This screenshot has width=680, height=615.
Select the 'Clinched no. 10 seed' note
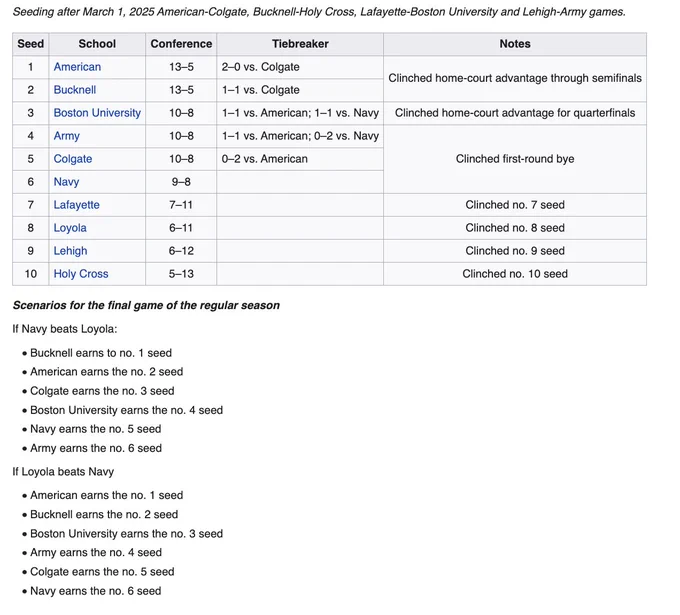[x=515, y=274]
